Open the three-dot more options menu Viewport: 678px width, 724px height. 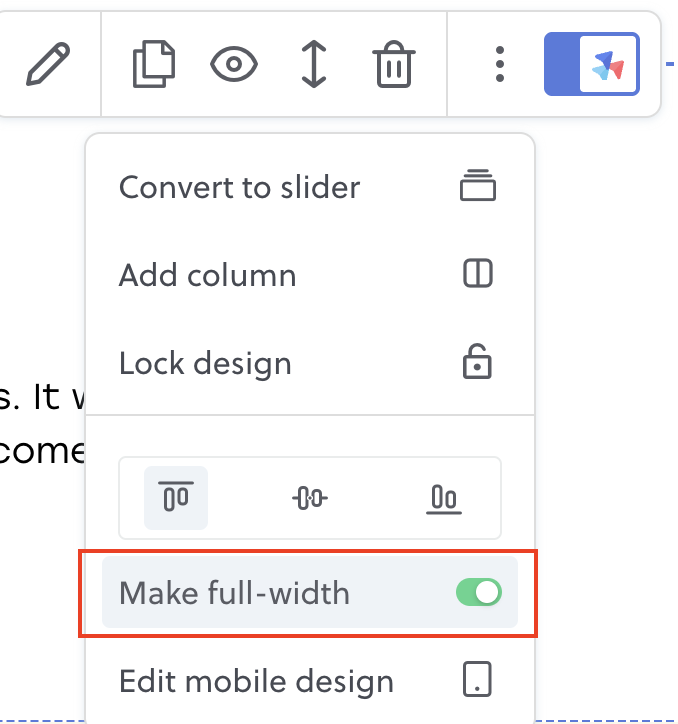pyautogui.click(x=499, y=64)
